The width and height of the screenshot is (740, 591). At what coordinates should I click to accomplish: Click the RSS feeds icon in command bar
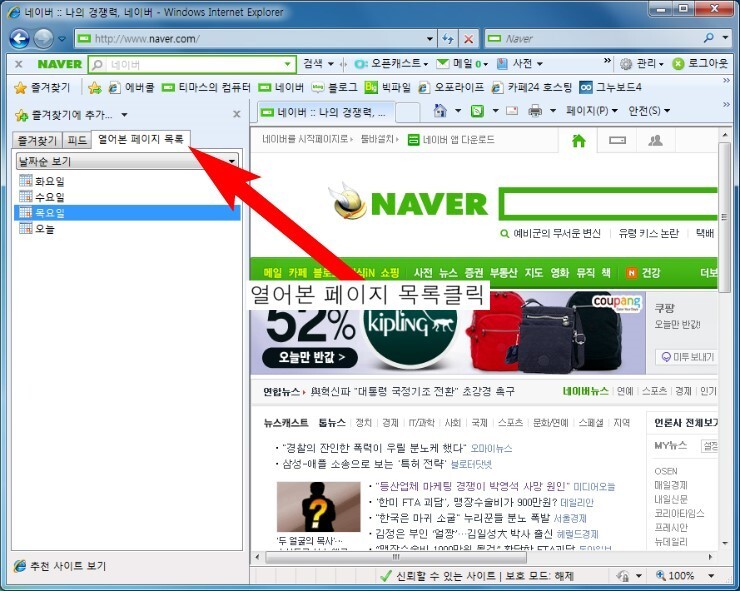(478, 111)
